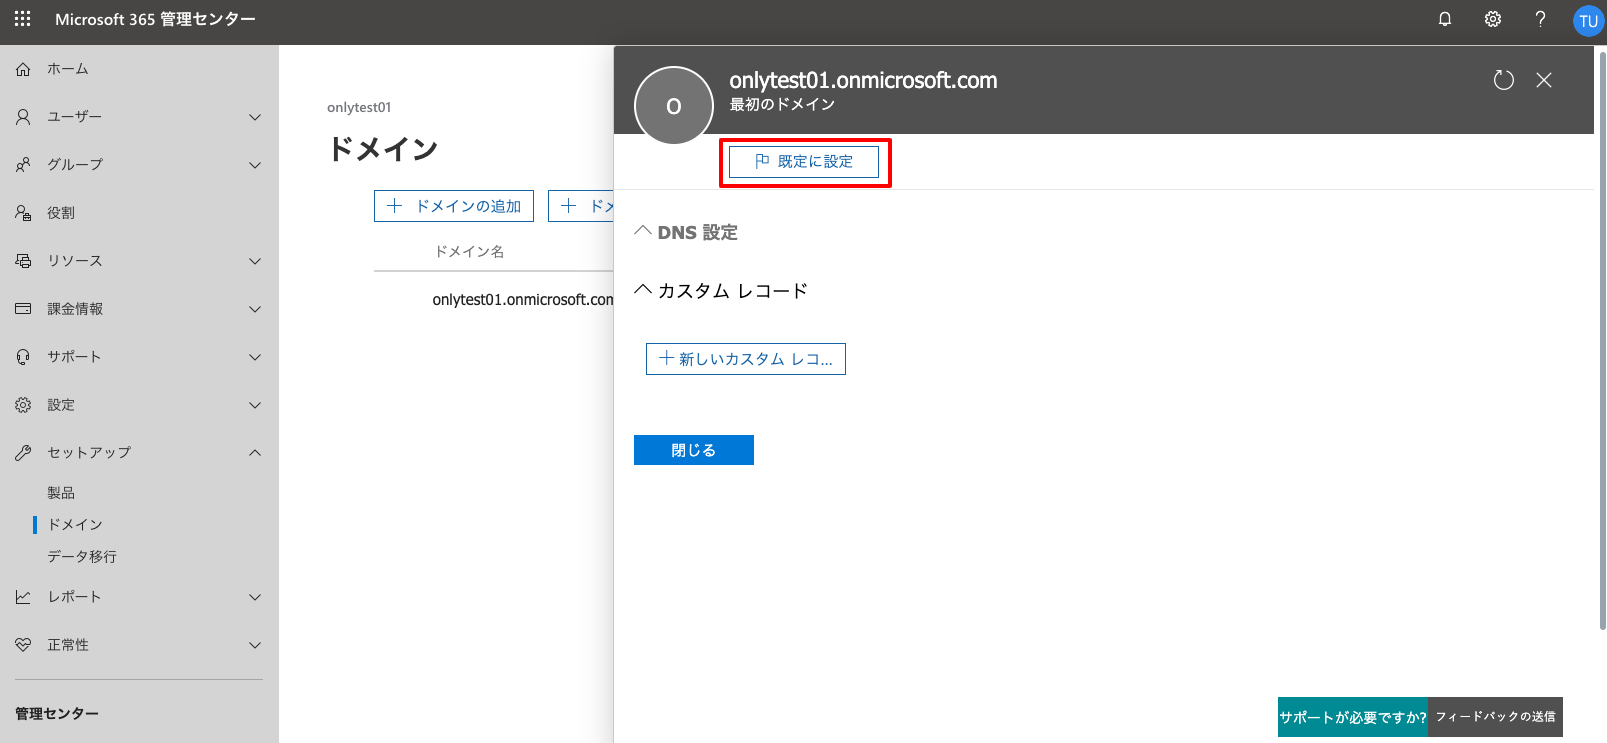
Task: Expand the ユーザー menu chevron
Action: (255, 117)
